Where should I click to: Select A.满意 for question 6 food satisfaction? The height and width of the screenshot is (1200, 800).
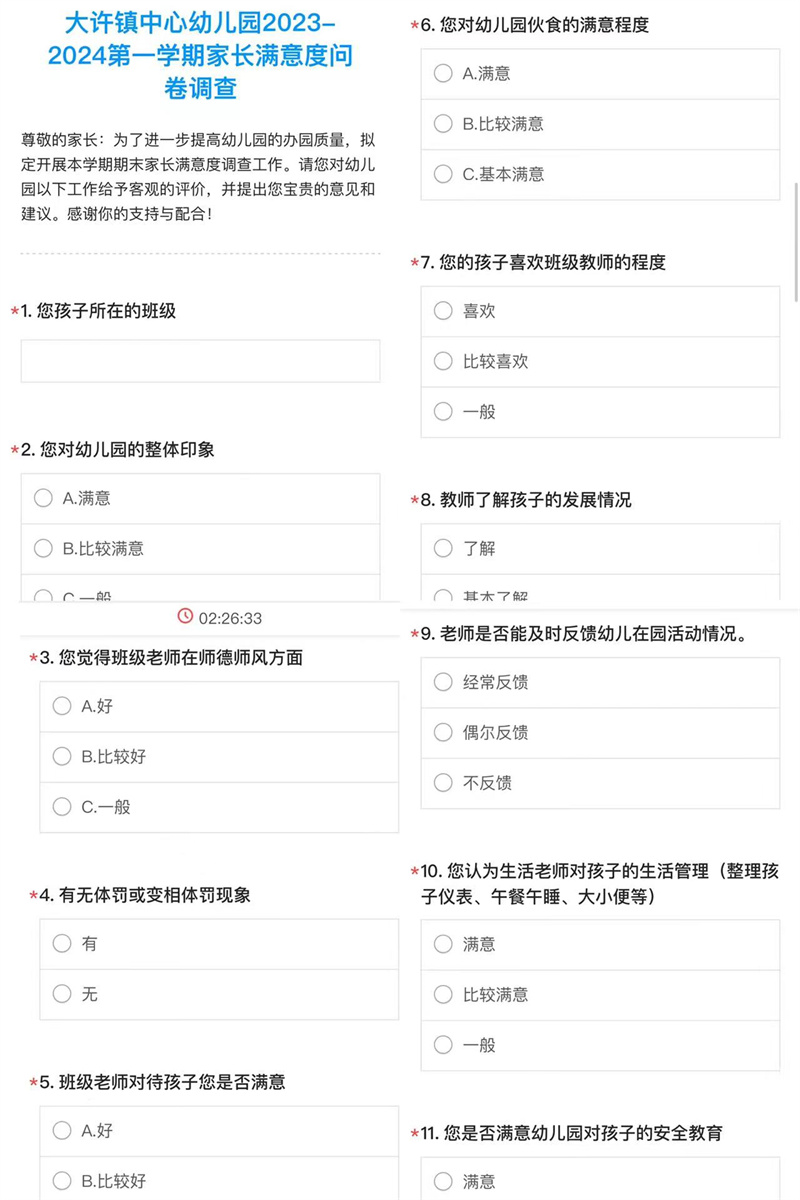coord(443,73)
